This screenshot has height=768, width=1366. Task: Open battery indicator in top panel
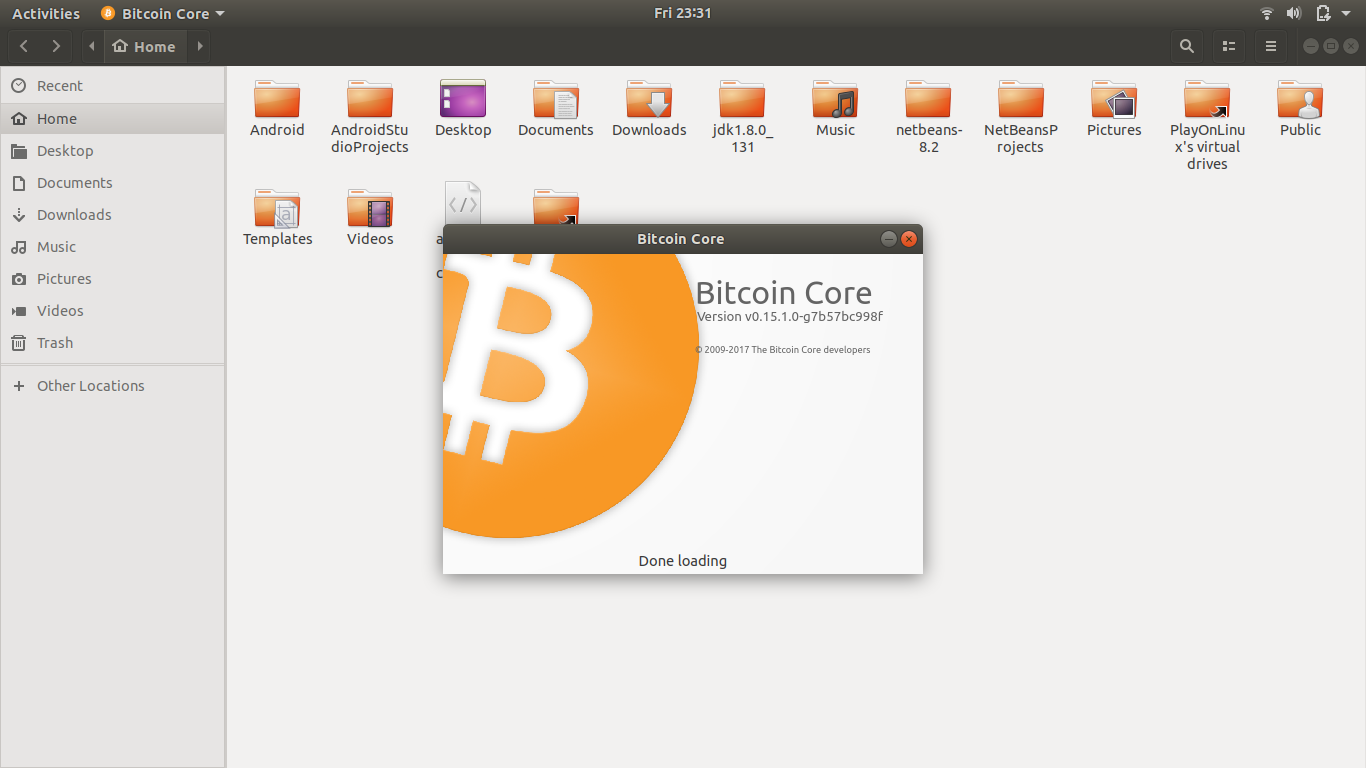[1323, 13]
